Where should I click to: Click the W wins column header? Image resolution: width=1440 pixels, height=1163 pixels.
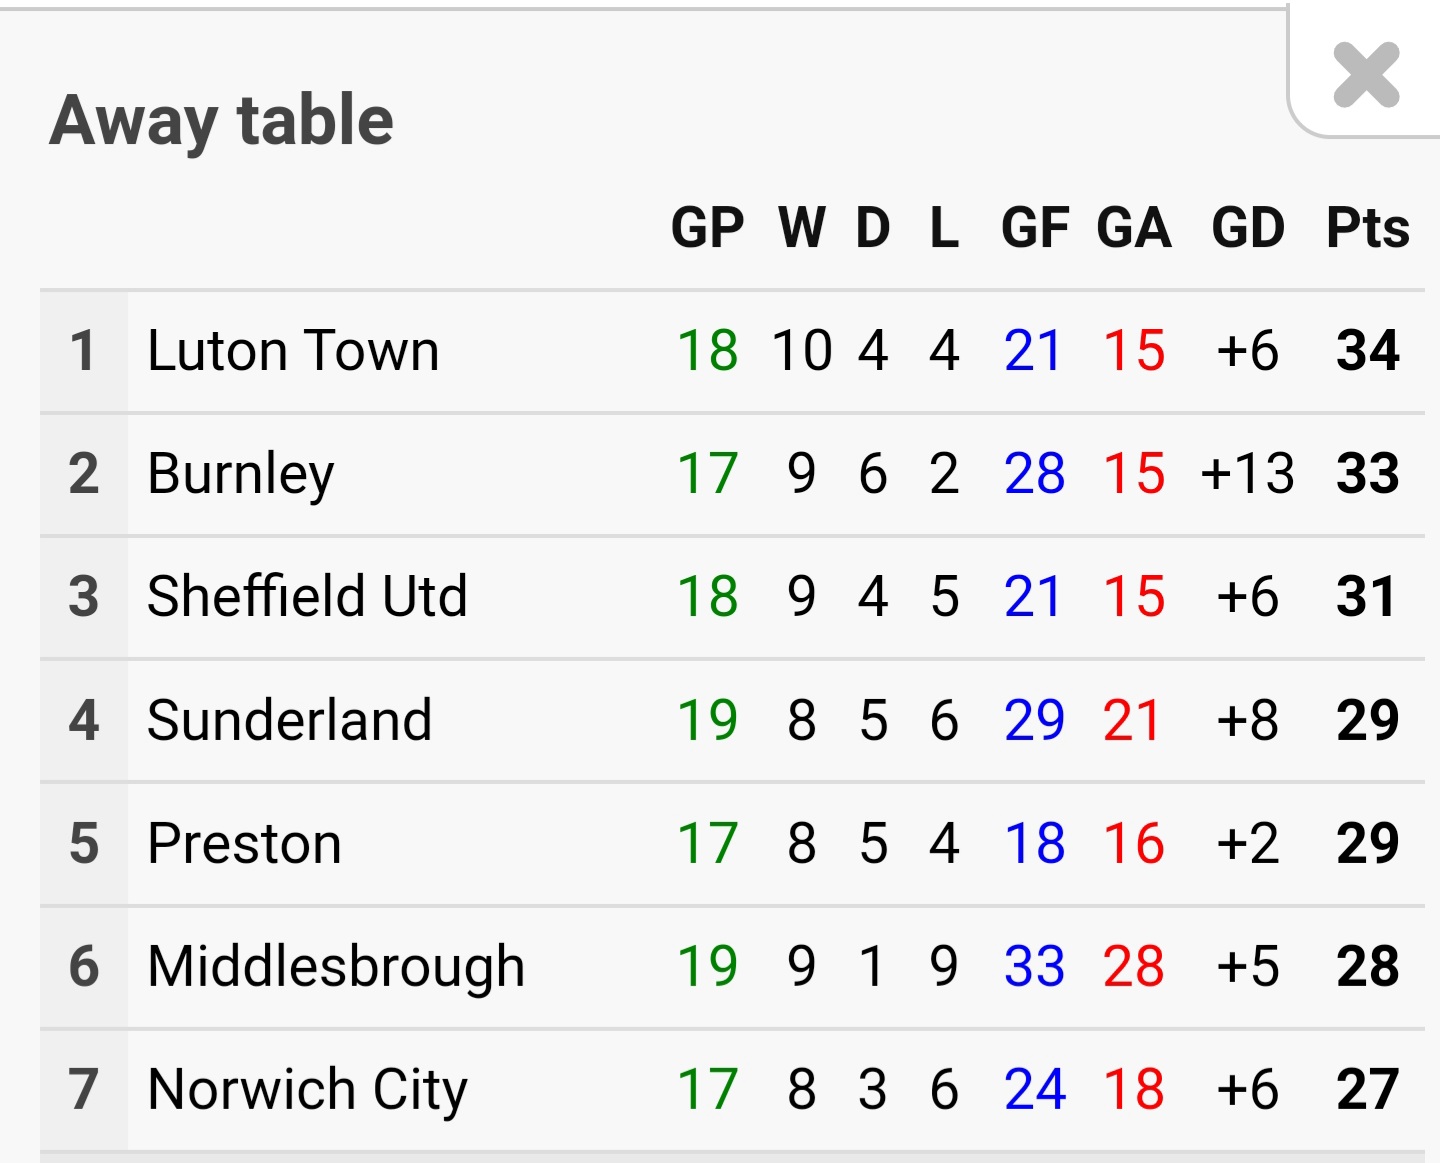[x=802, y=228]
